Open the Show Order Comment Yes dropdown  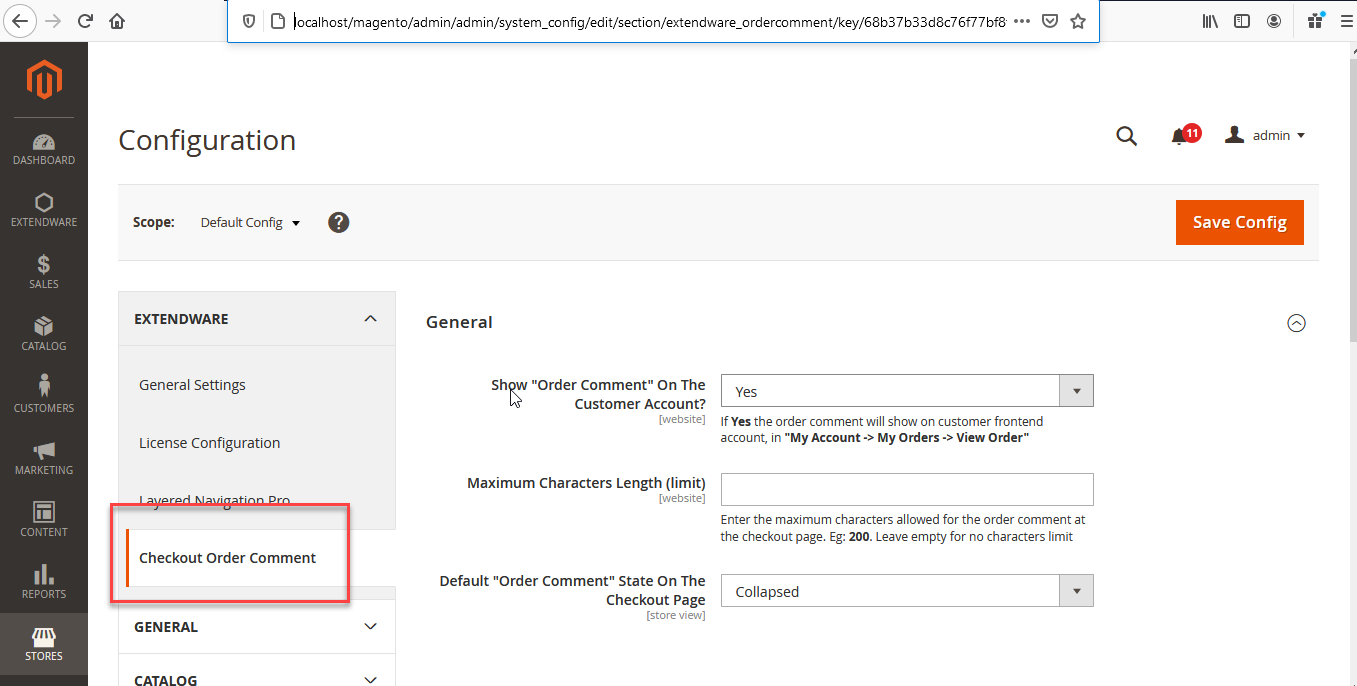click(x=907, y=391)
